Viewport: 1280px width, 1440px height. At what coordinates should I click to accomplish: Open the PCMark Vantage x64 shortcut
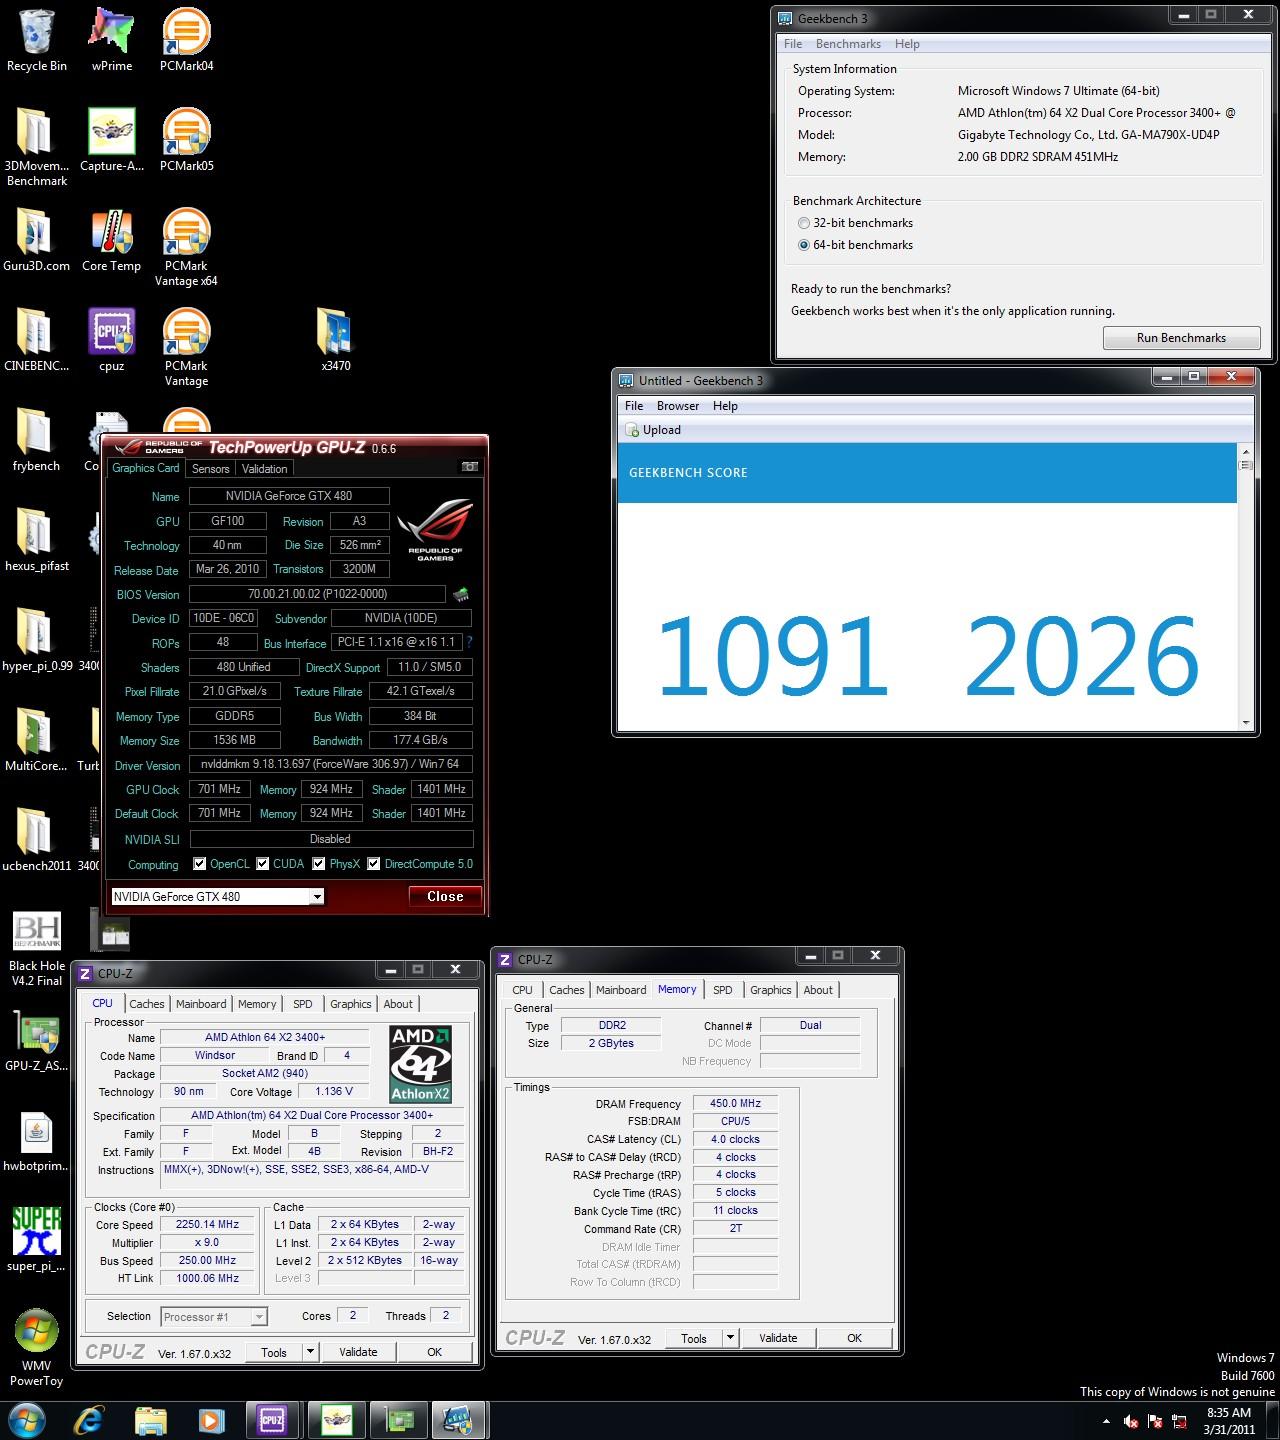tap(186, 247)
